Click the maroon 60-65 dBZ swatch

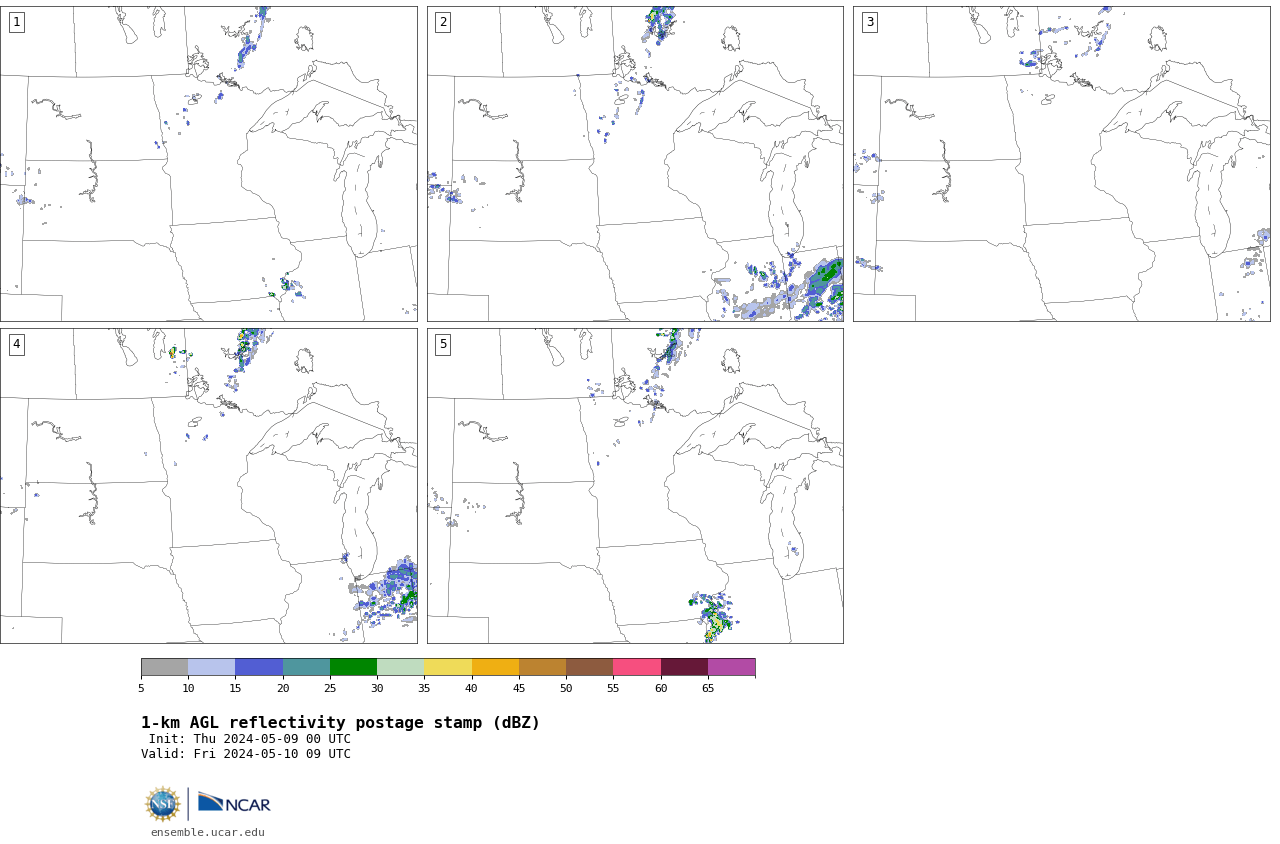684,667
